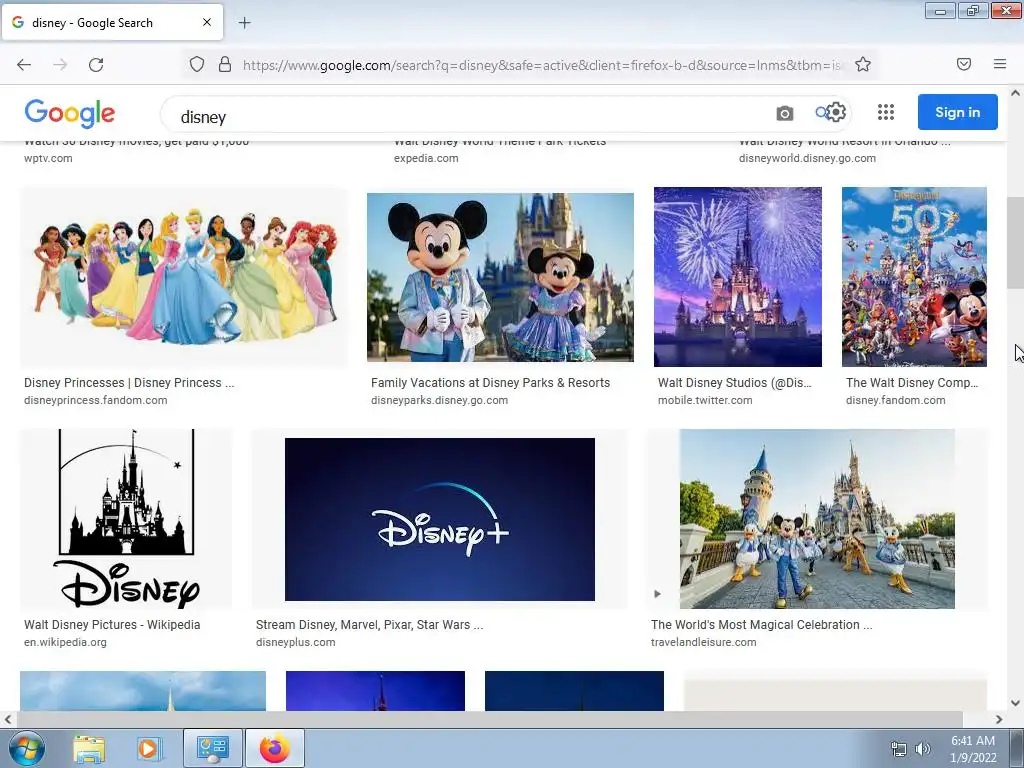Click the en.wikipedia.org source
1024x768 pixels.
65,642
